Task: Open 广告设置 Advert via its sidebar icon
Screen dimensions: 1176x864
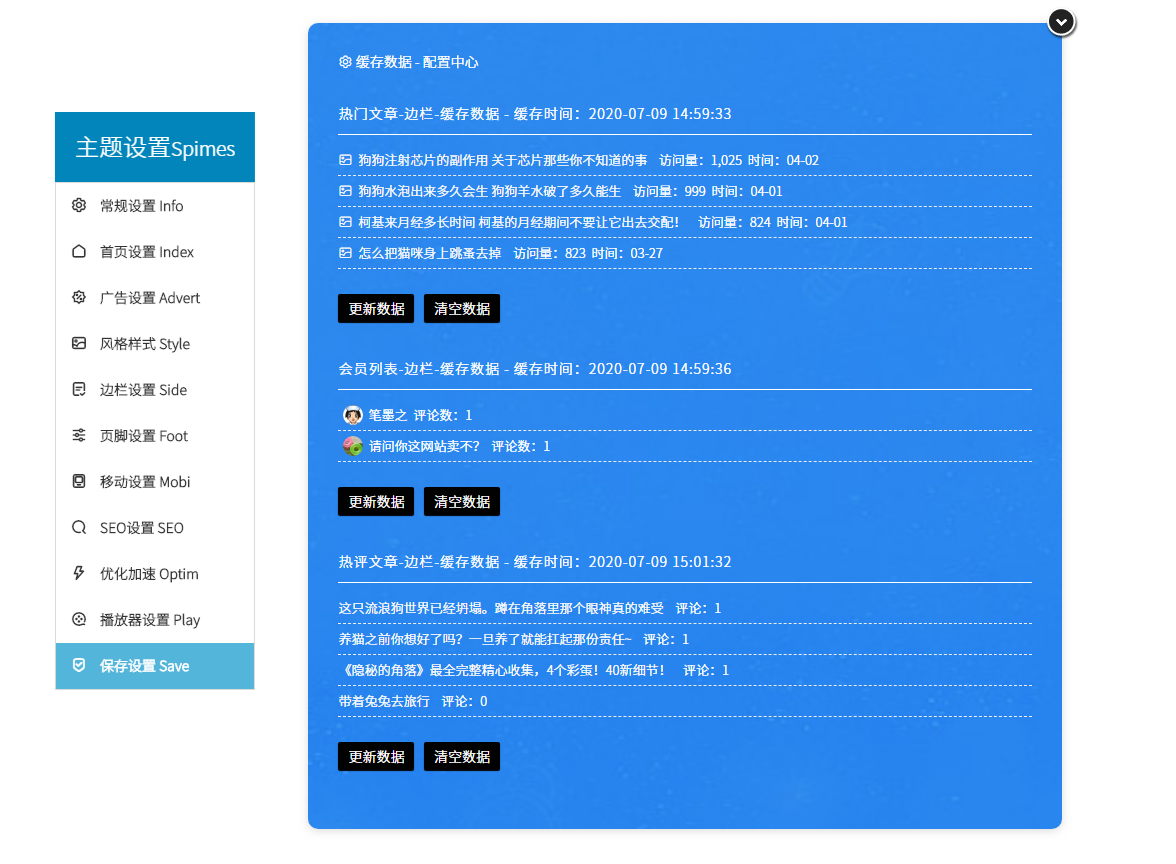Action: click(79, 297)
